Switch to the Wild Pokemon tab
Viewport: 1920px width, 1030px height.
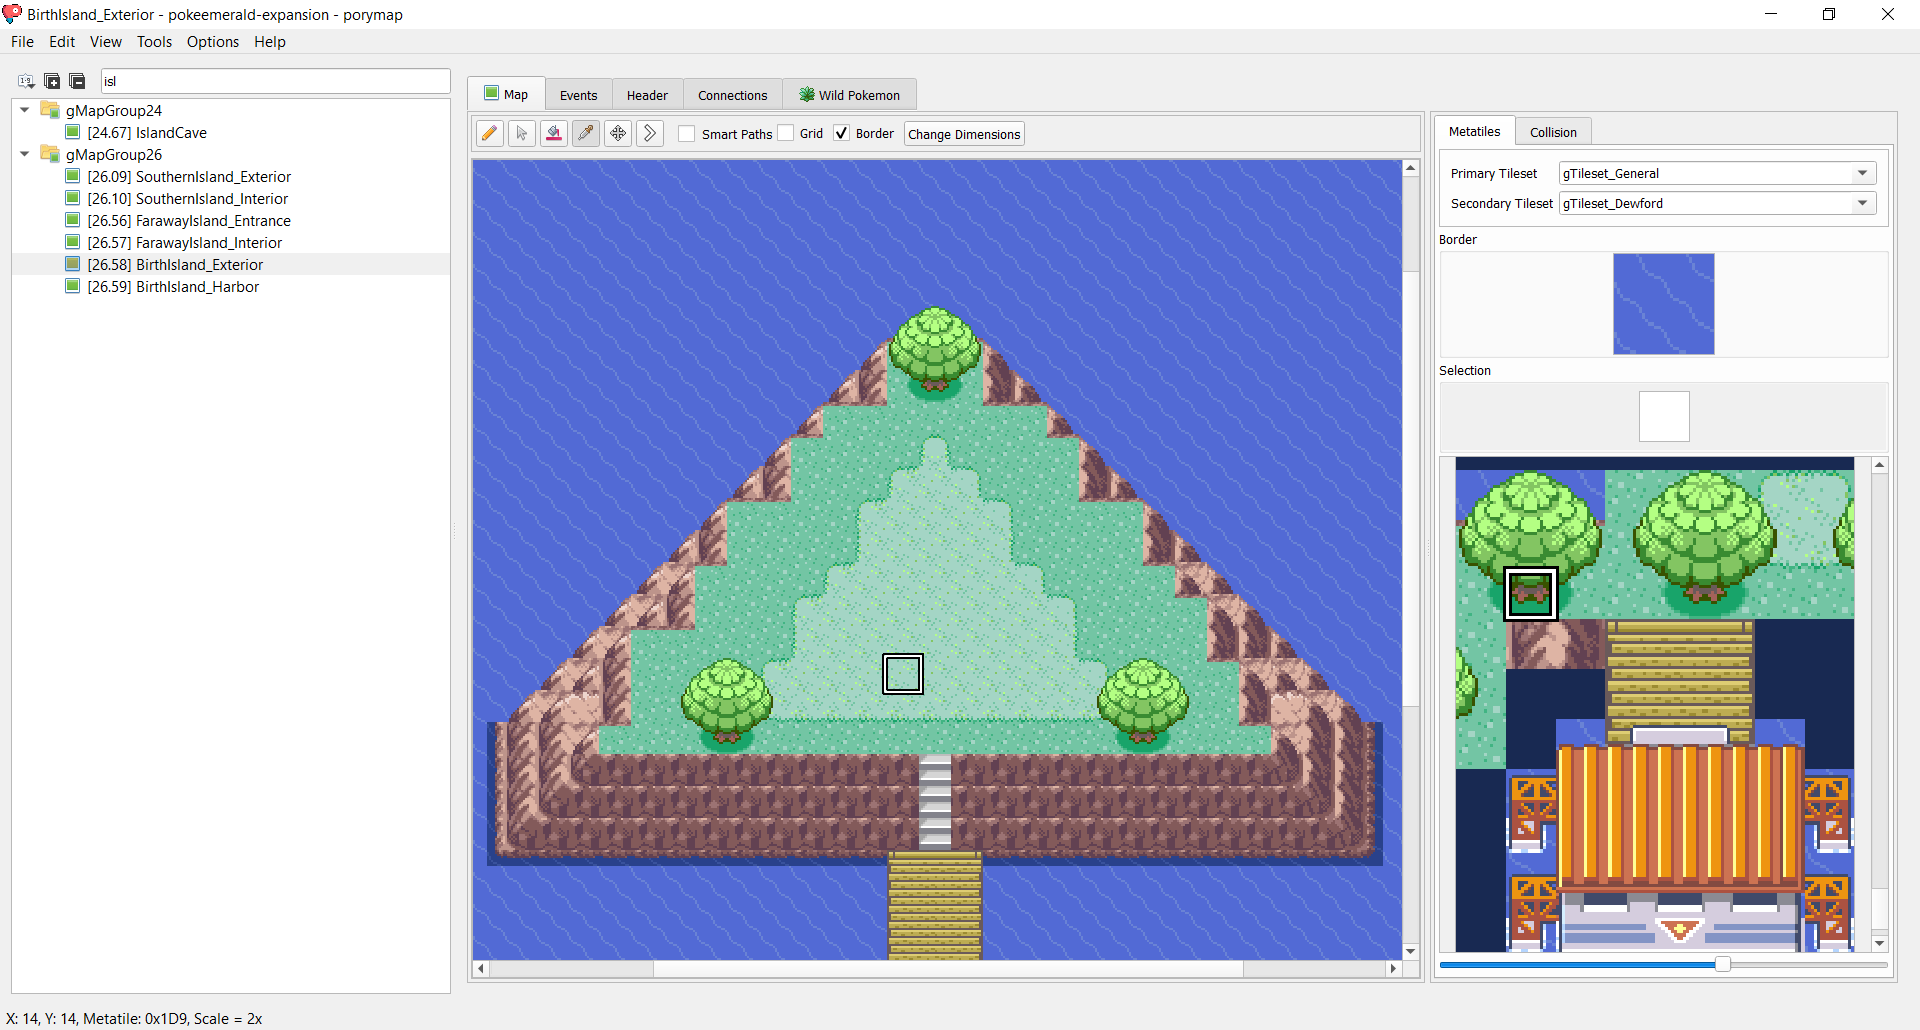click(849, 95)
